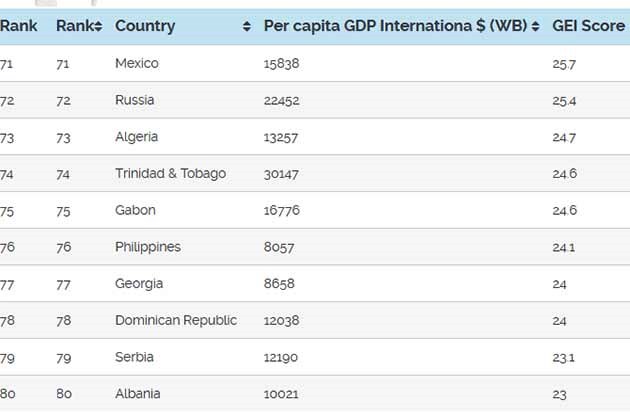The width and height of the screenshot is (630, 417).
Task: Click the first Rank column header
Action: pyautogui.click(x=18, y=26)
